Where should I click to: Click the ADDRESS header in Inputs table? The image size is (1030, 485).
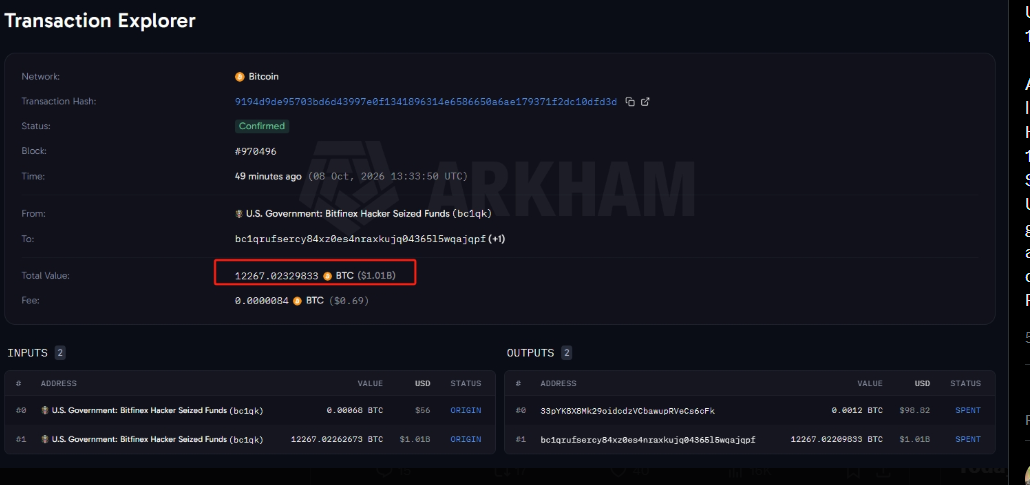tap(58, 383)
